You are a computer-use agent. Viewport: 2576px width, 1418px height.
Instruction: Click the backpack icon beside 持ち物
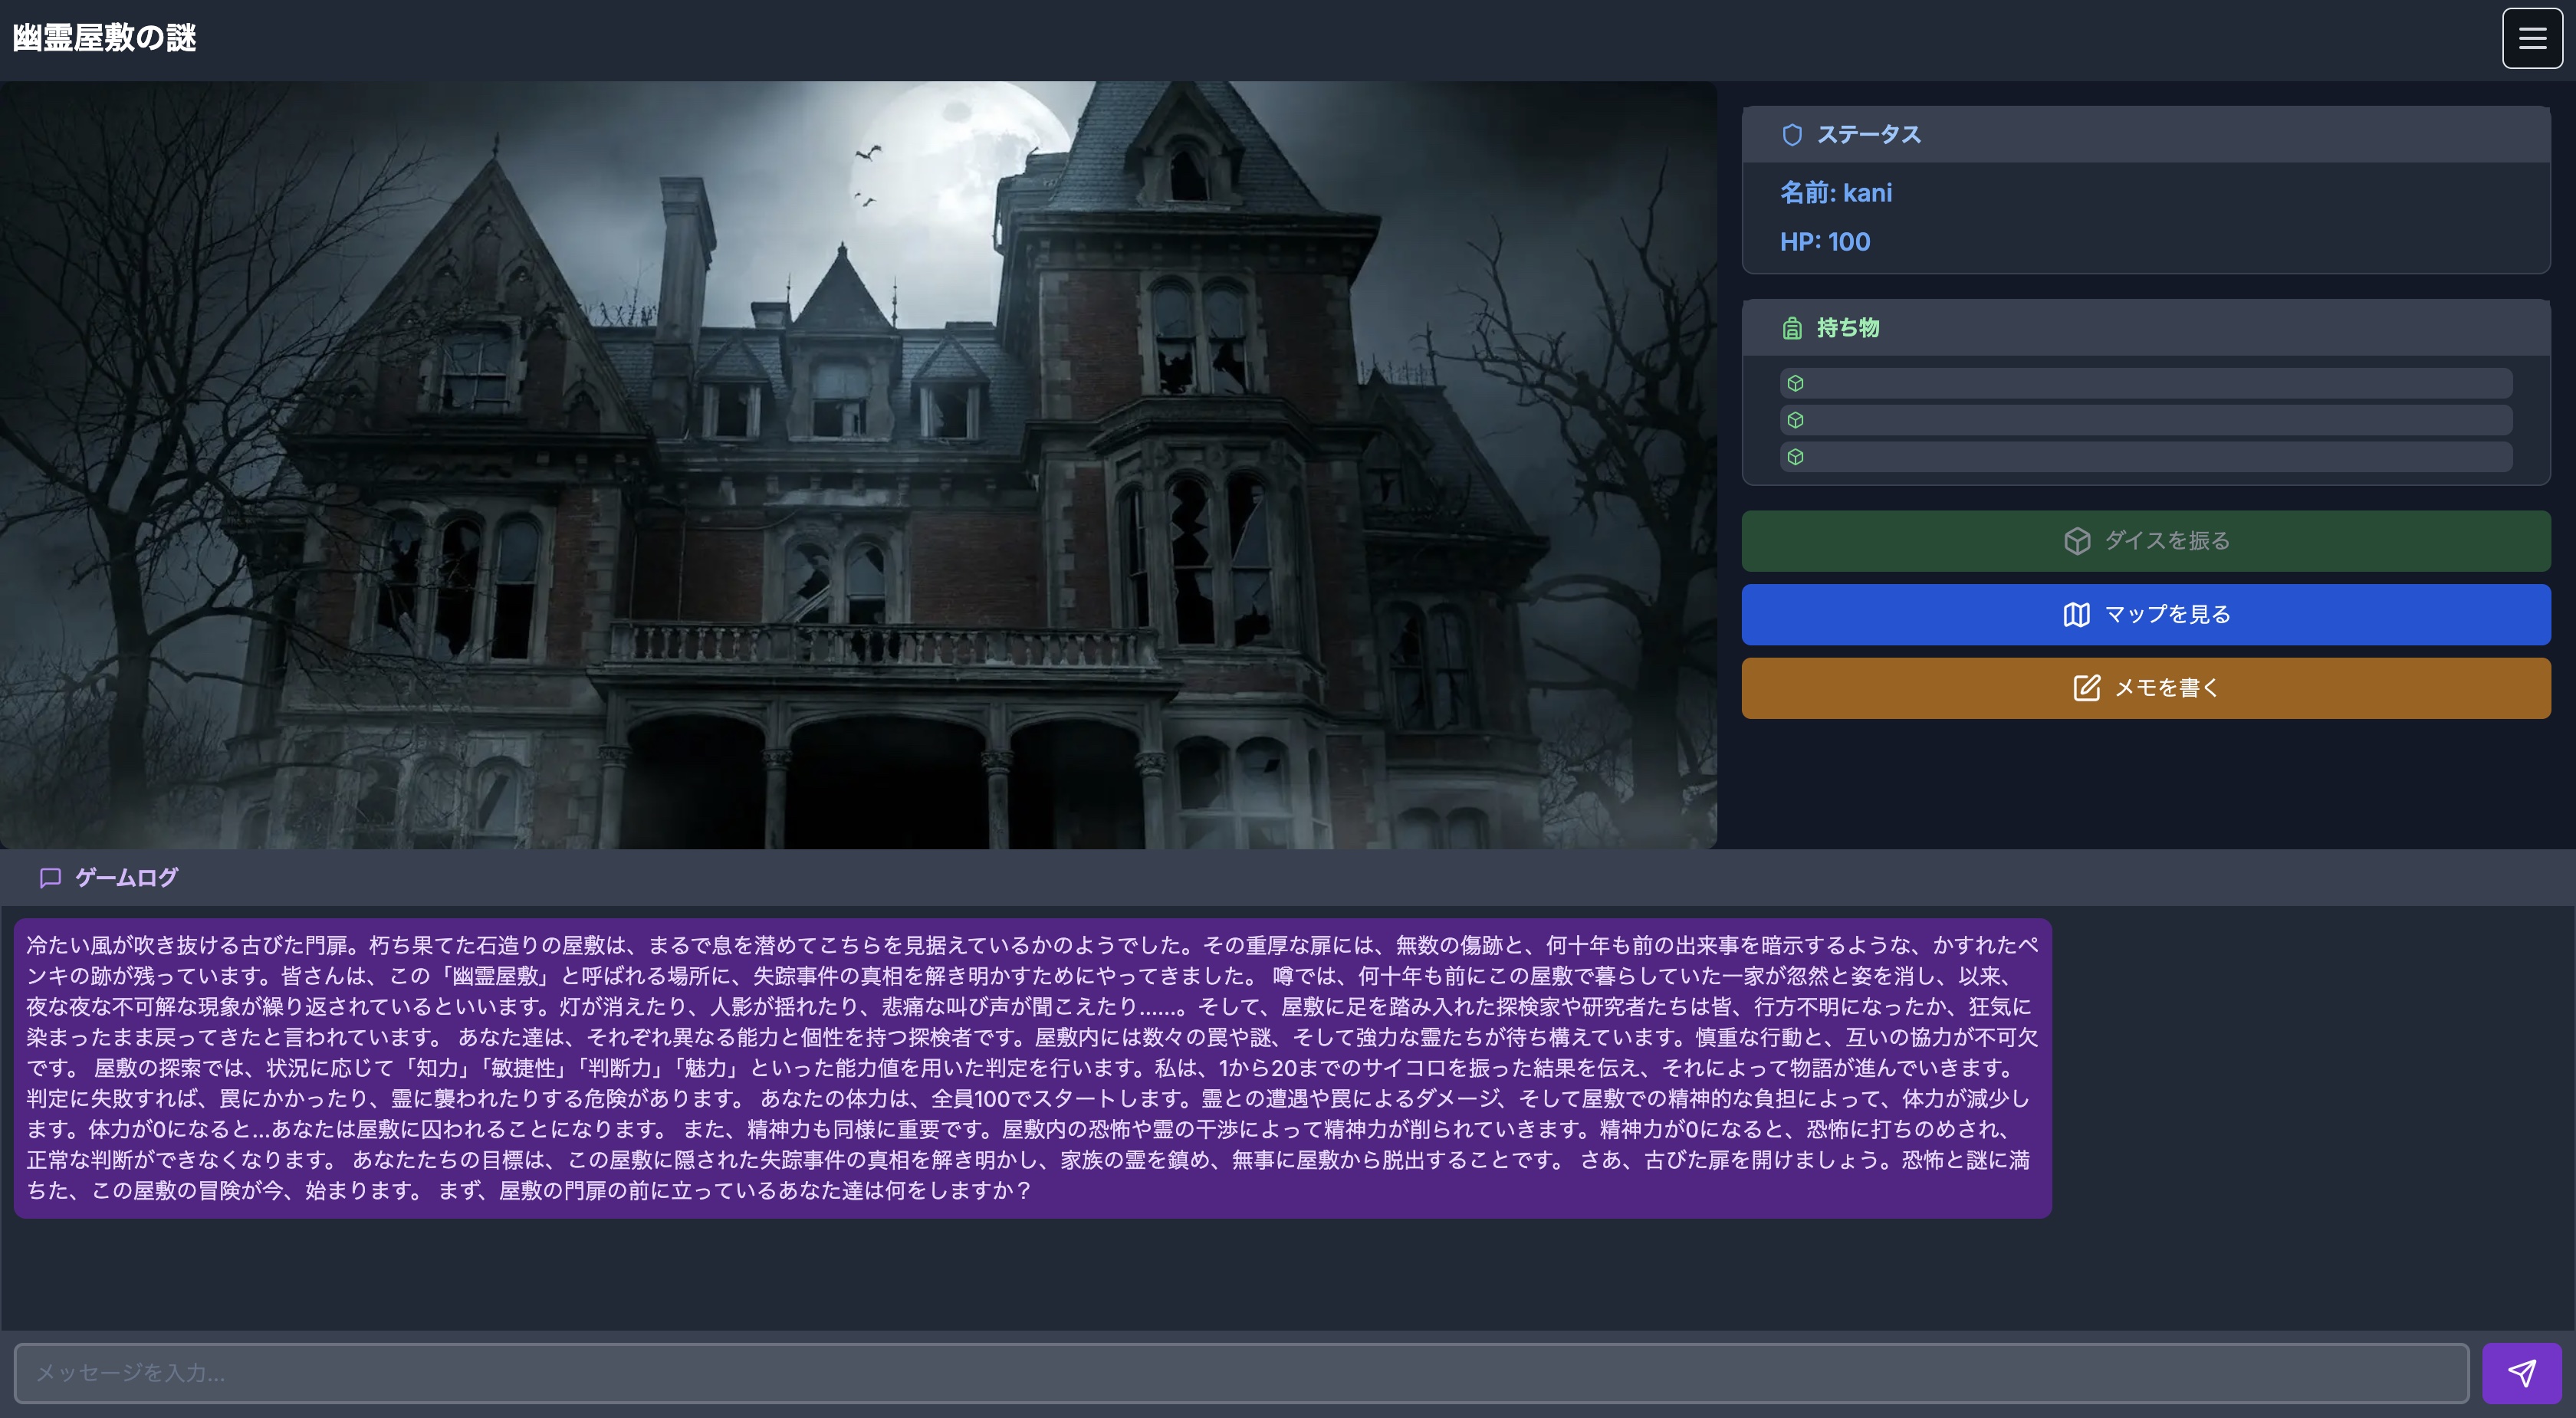[x=1792, y=328]
